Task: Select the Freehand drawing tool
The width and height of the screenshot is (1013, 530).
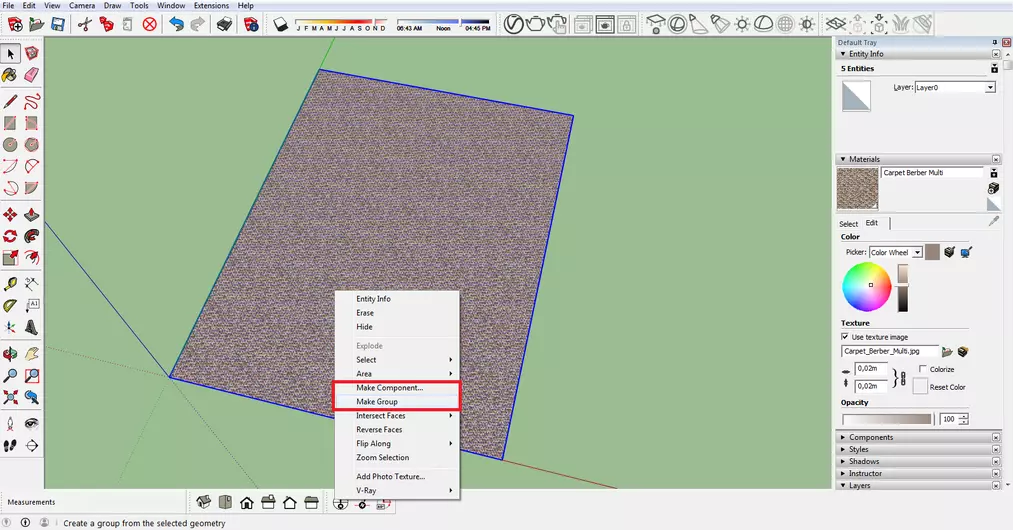Action: coord(31,101)
